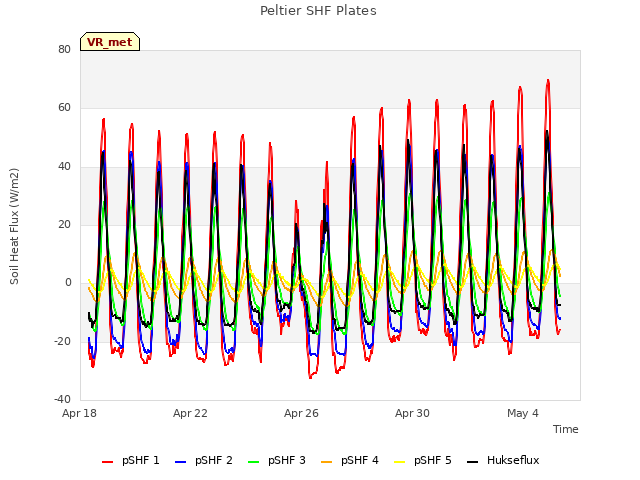This screenshot has width=640, height=480.
Task: Click the Soil Heat Flux axis title
Action: (x=14, y=226)
